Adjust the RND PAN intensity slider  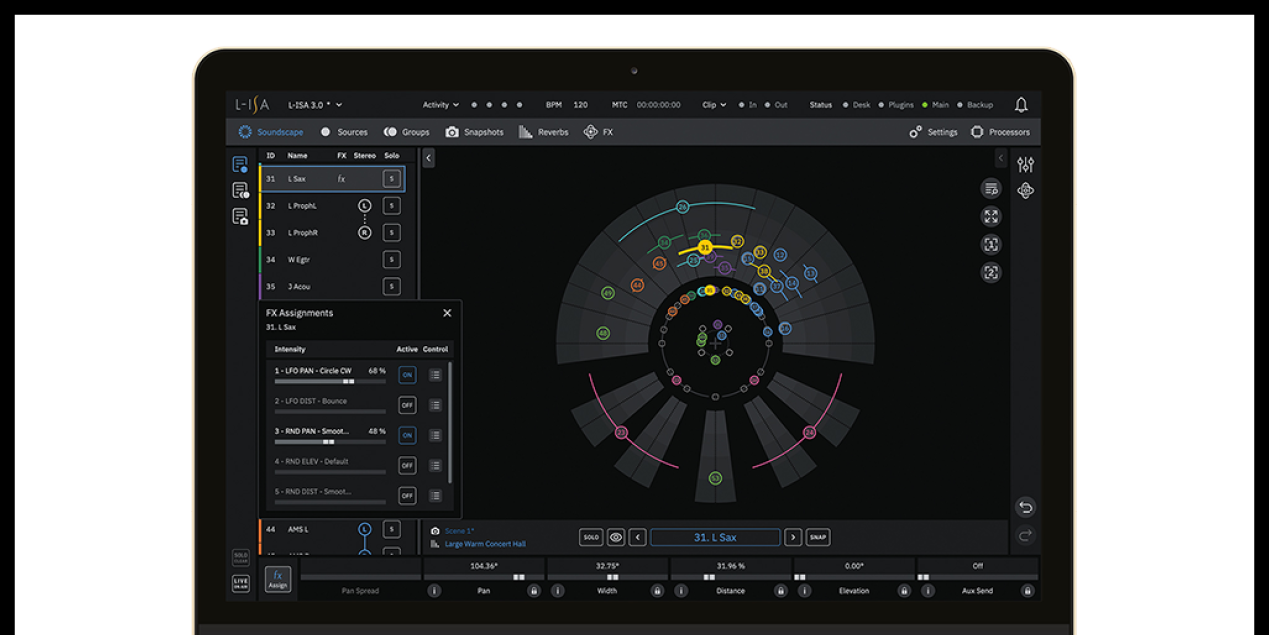tap(330, 441)
